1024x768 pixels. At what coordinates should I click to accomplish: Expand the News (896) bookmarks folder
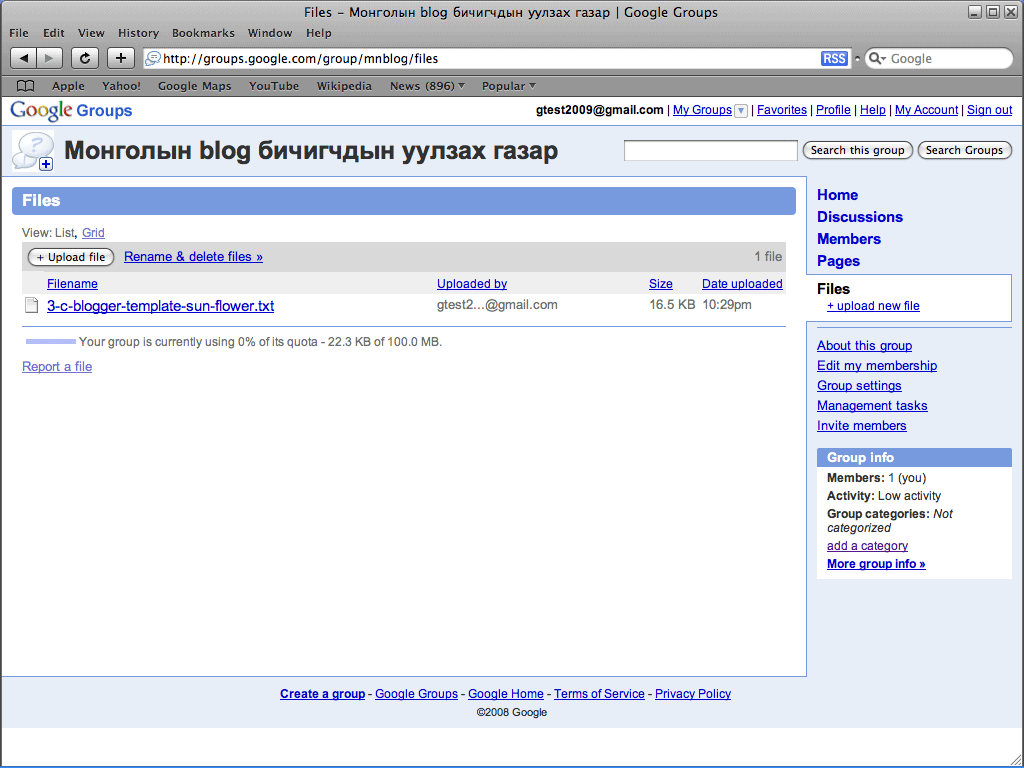point(427,86)
